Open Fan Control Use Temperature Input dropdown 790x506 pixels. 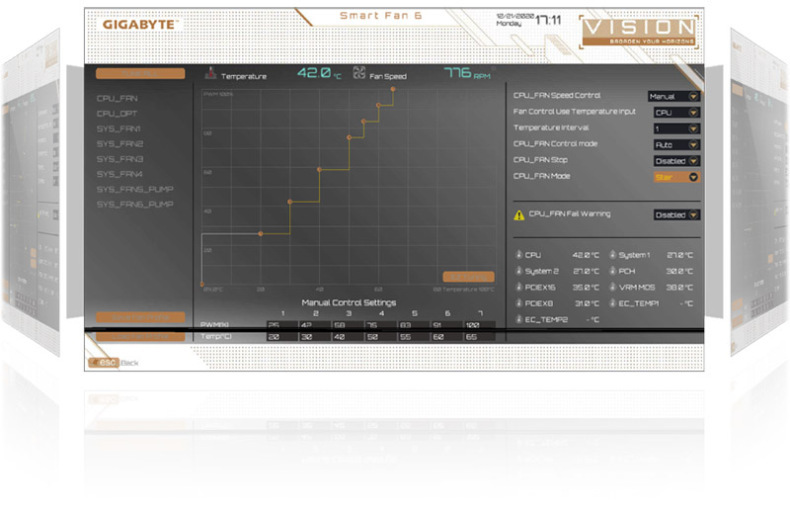coord(677,112)
